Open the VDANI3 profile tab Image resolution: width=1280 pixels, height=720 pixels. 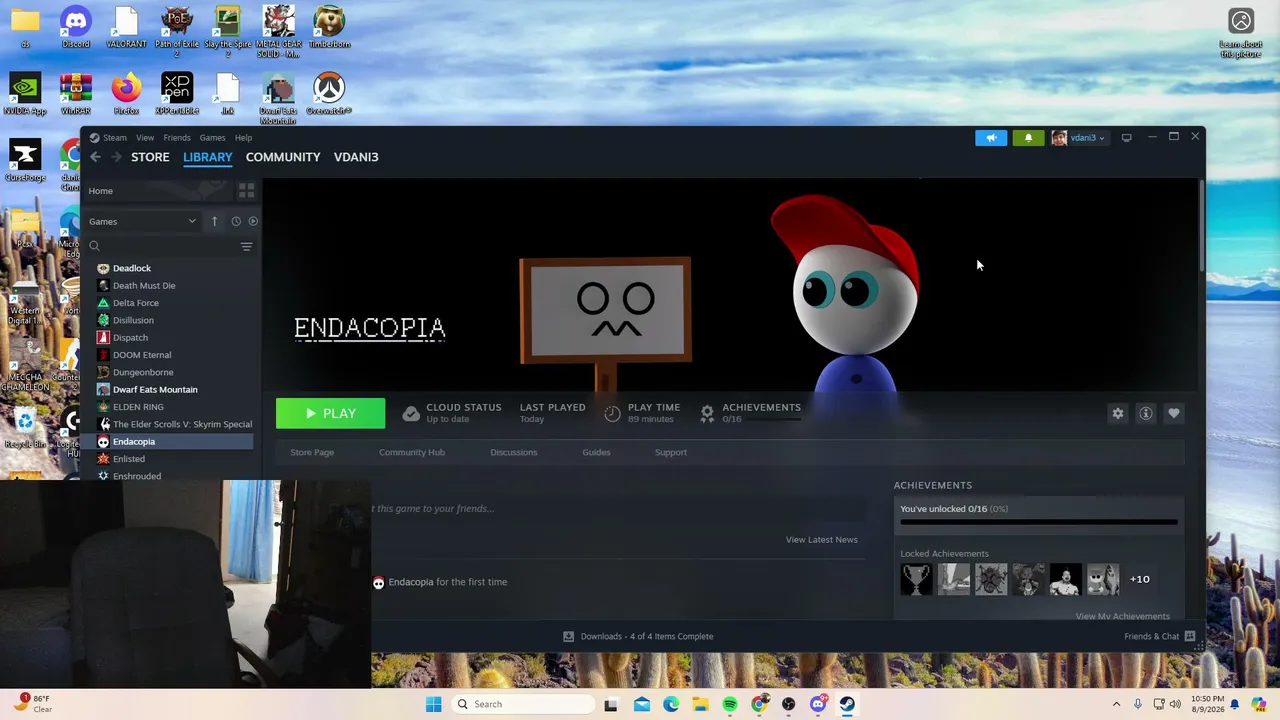(x=356, y=157)
